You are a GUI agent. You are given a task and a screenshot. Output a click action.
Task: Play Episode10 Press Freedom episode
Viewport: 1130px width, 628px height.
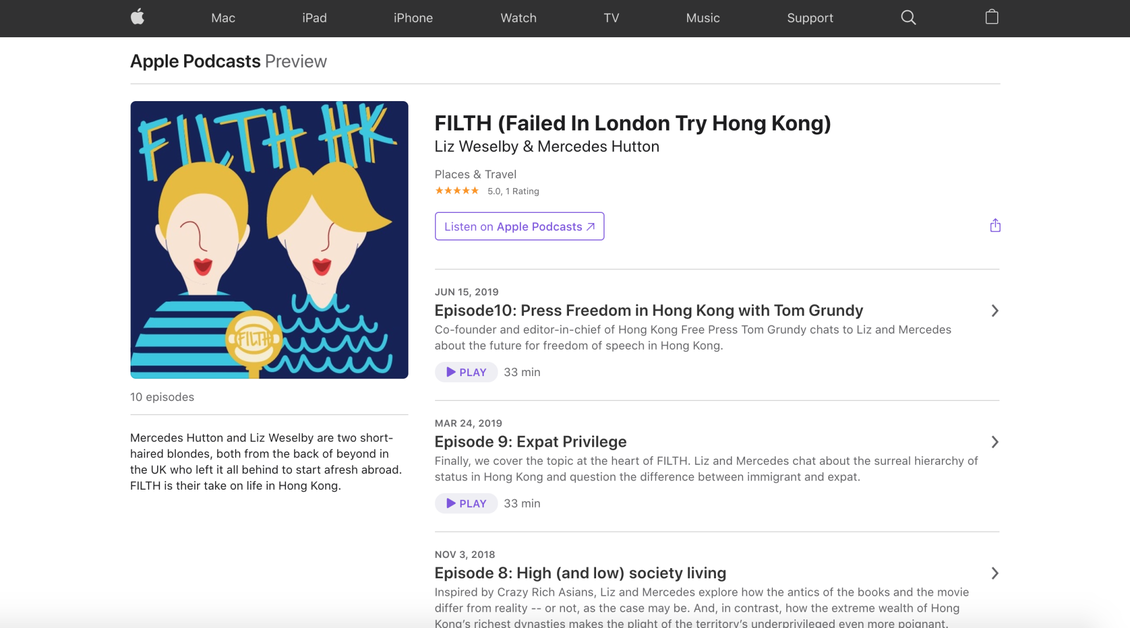tap(466, 372)
